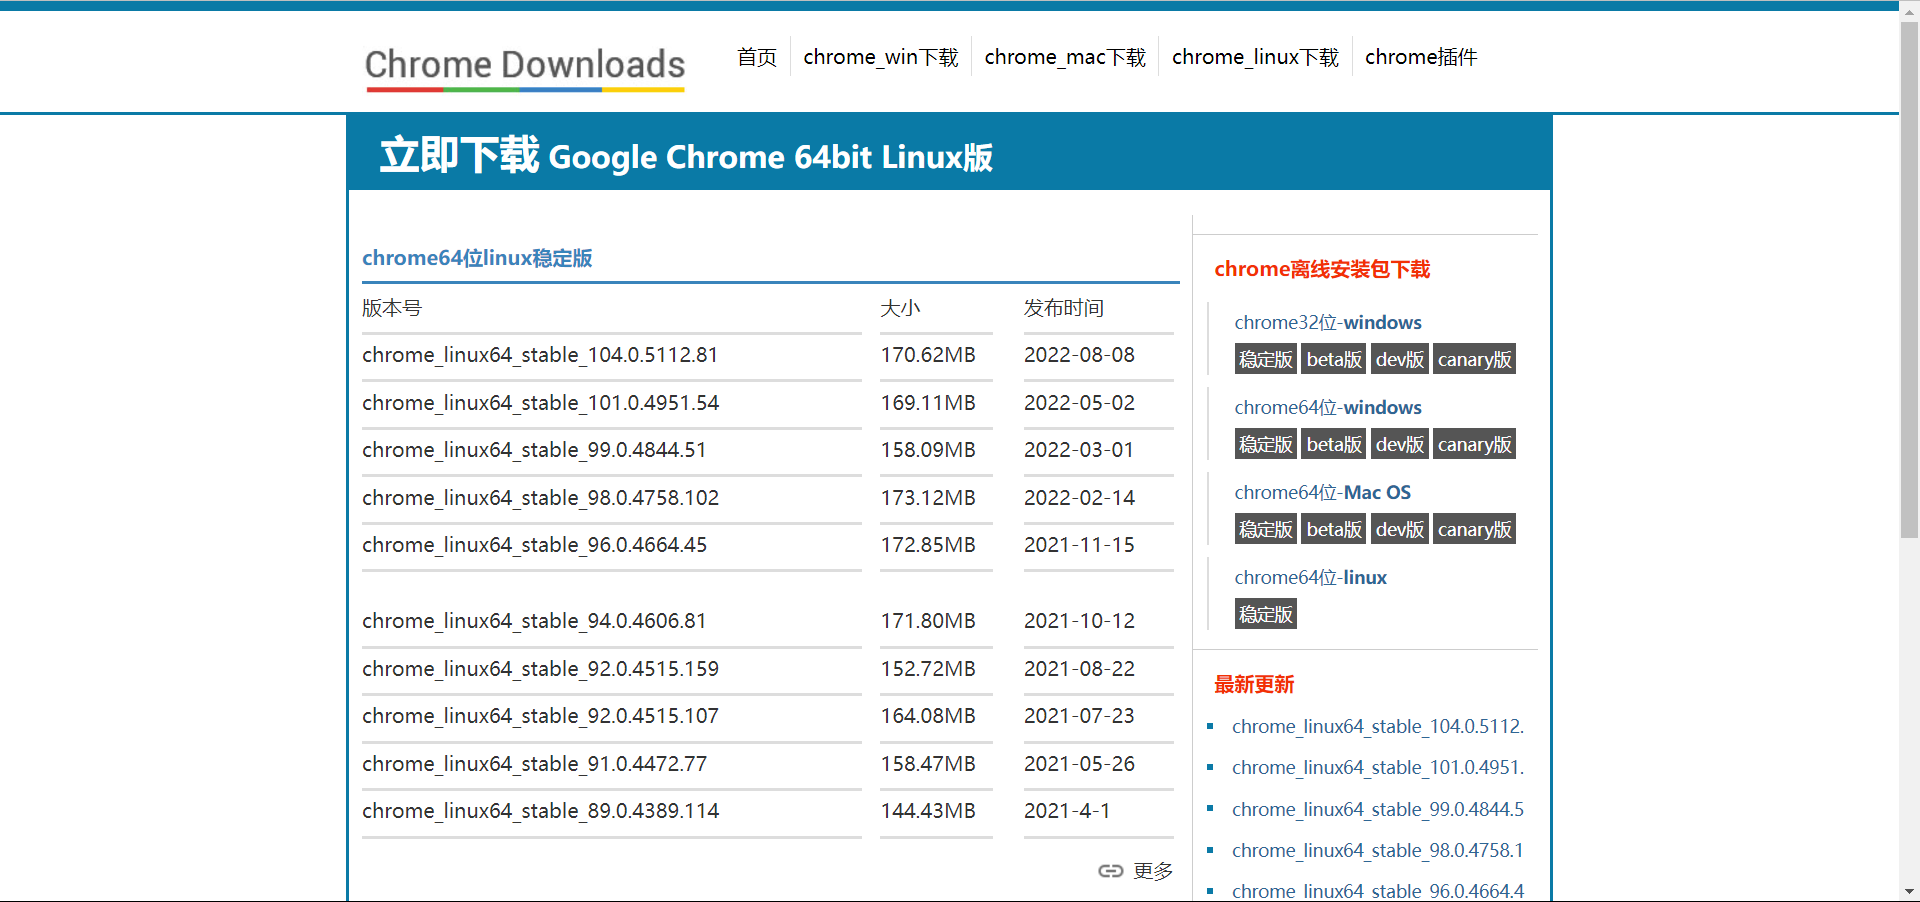The width and height of the screenshot is (1920, 902).
Task: Select dev版 under chrome64位-Mac OS
Action: click(1399, 529)
